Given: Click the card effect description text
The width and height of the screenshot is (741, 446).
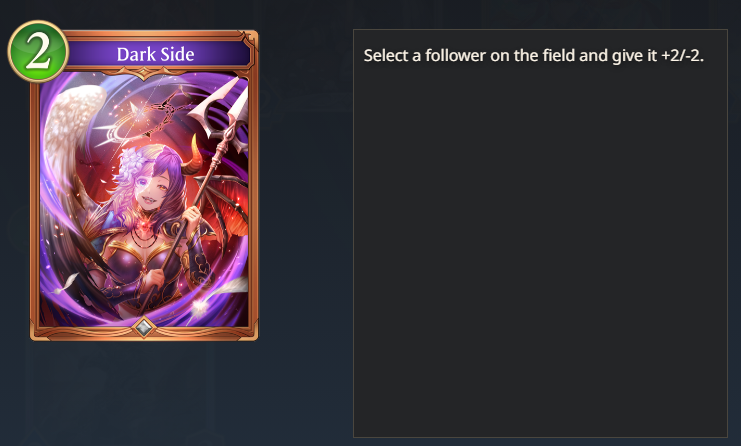Looking at the screenshot, I should point(534,56).
